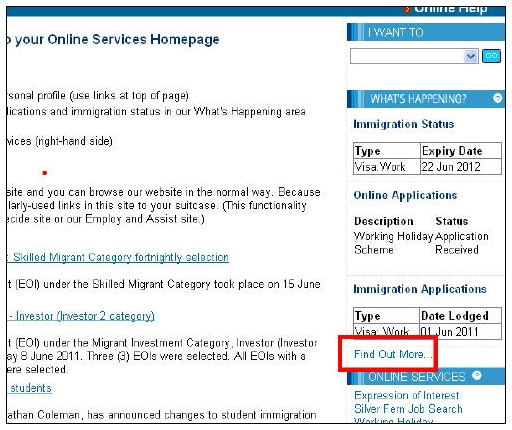Select the Visa: Work status cell

click(x=386, y=166)
